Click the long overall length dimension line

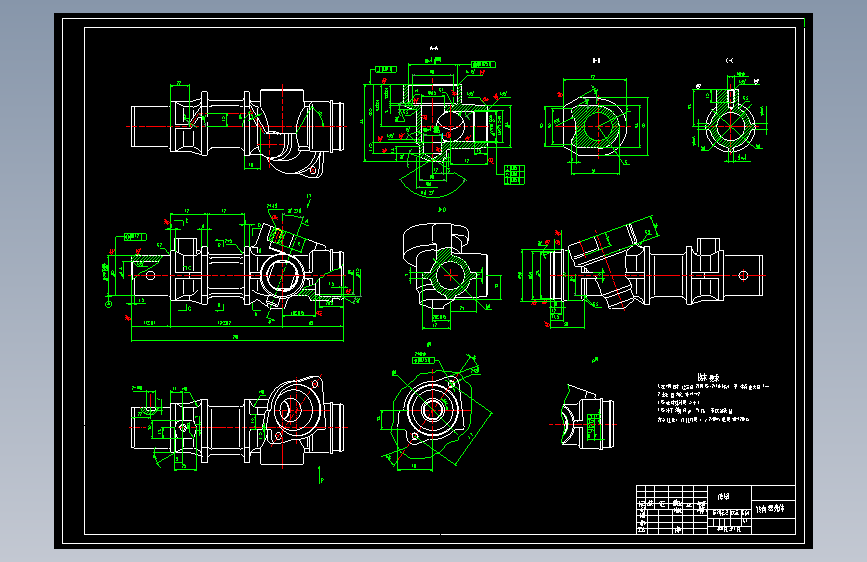click(x=237, y=339)
